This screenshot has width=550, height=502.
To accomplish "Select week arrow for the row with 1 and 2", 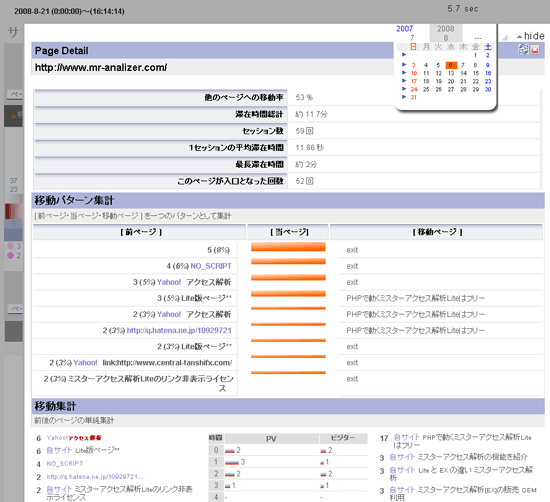I will tap(404, 55).
